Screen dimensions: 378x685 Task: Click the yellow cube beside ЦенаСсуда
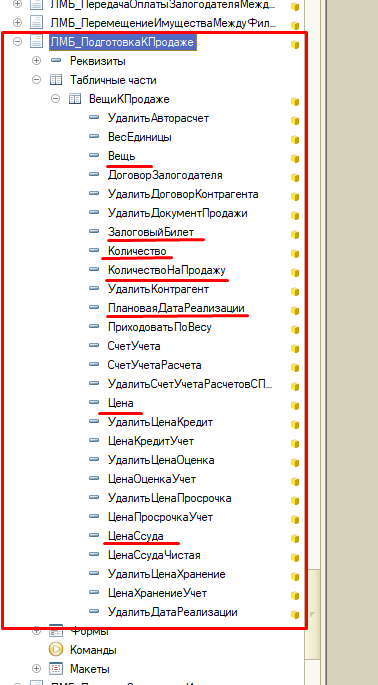pos(295,538)
